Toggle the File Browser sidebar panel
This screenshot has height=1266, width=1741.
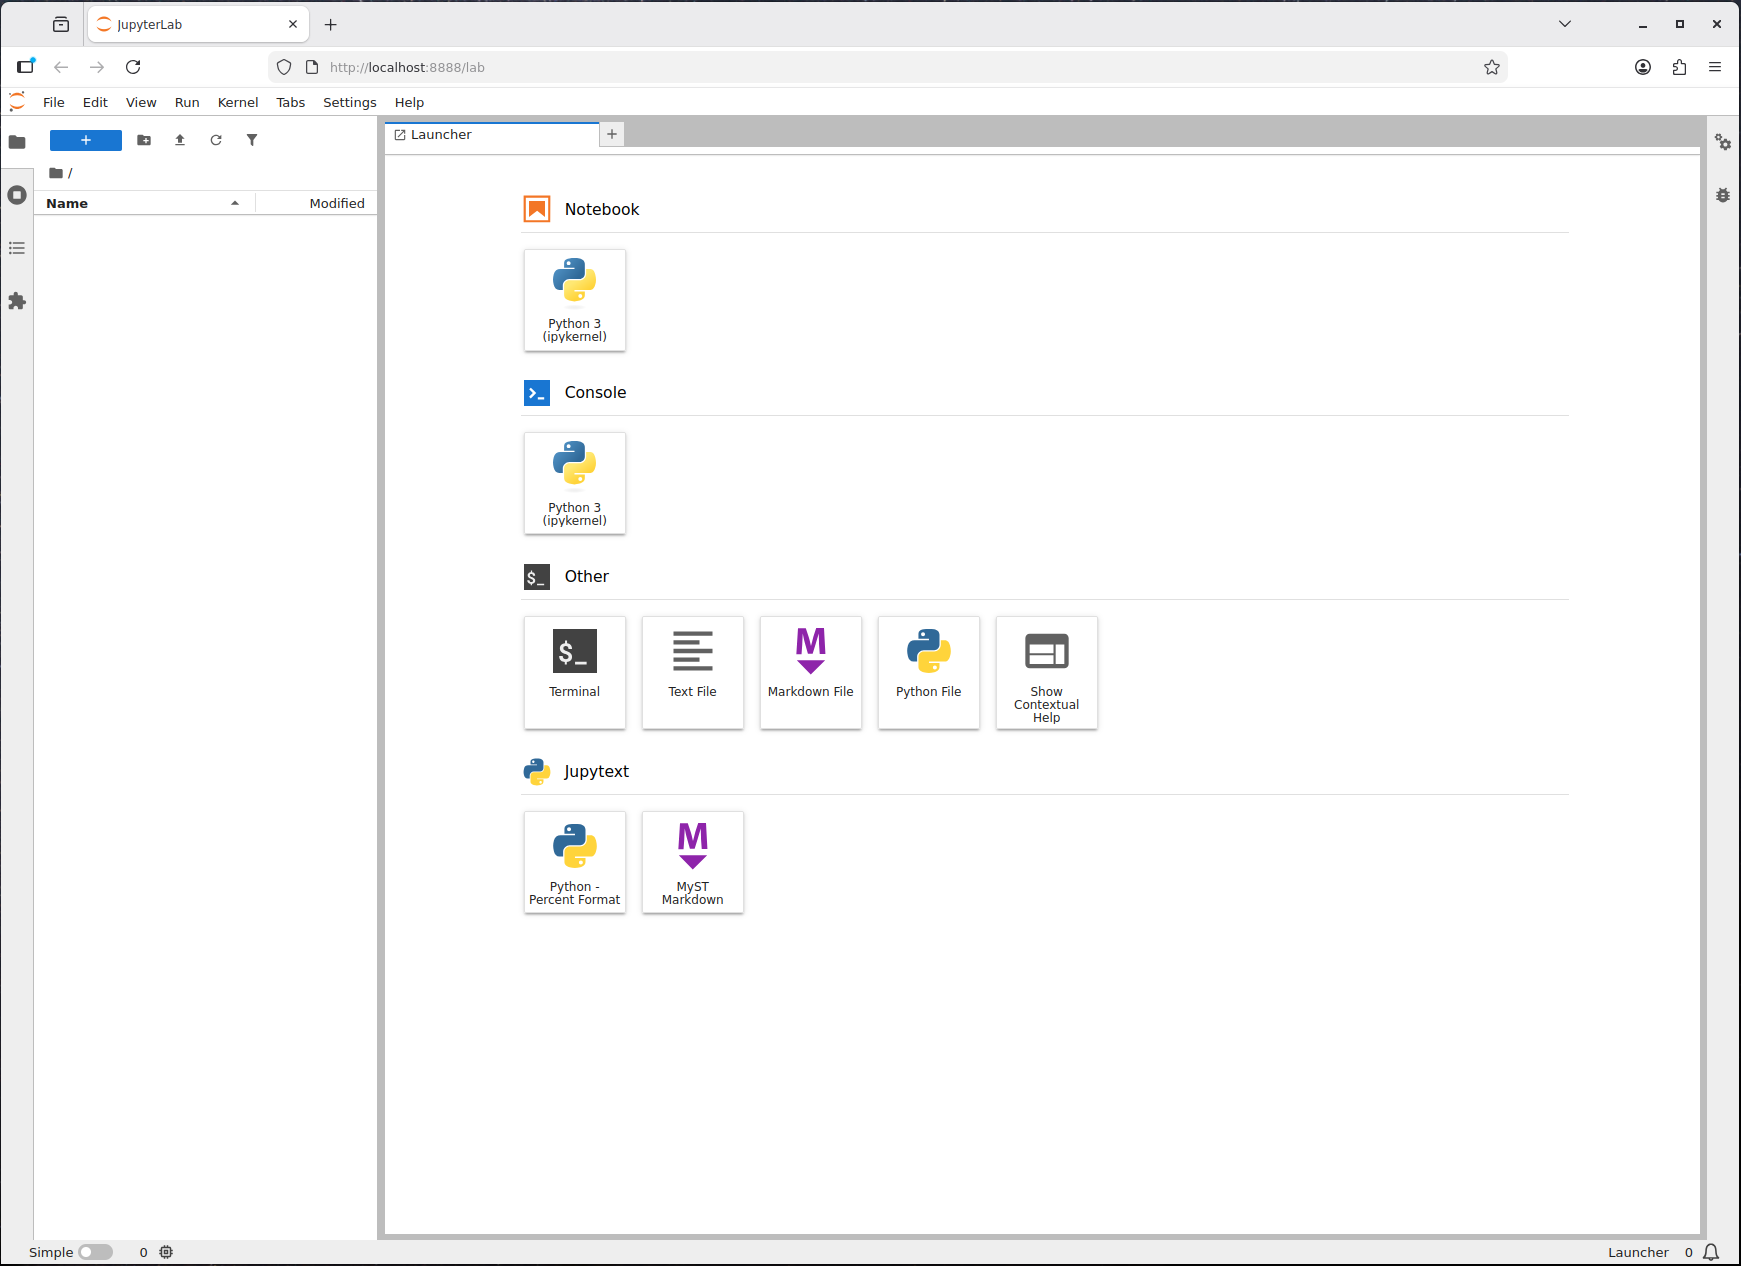point(17,142)
